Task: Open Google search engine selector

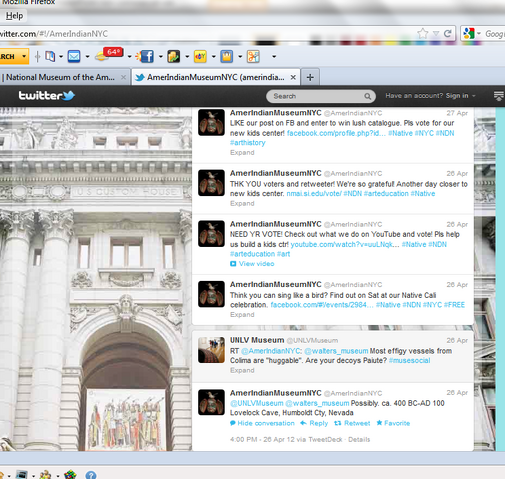Action: click(x=472, y=33)
